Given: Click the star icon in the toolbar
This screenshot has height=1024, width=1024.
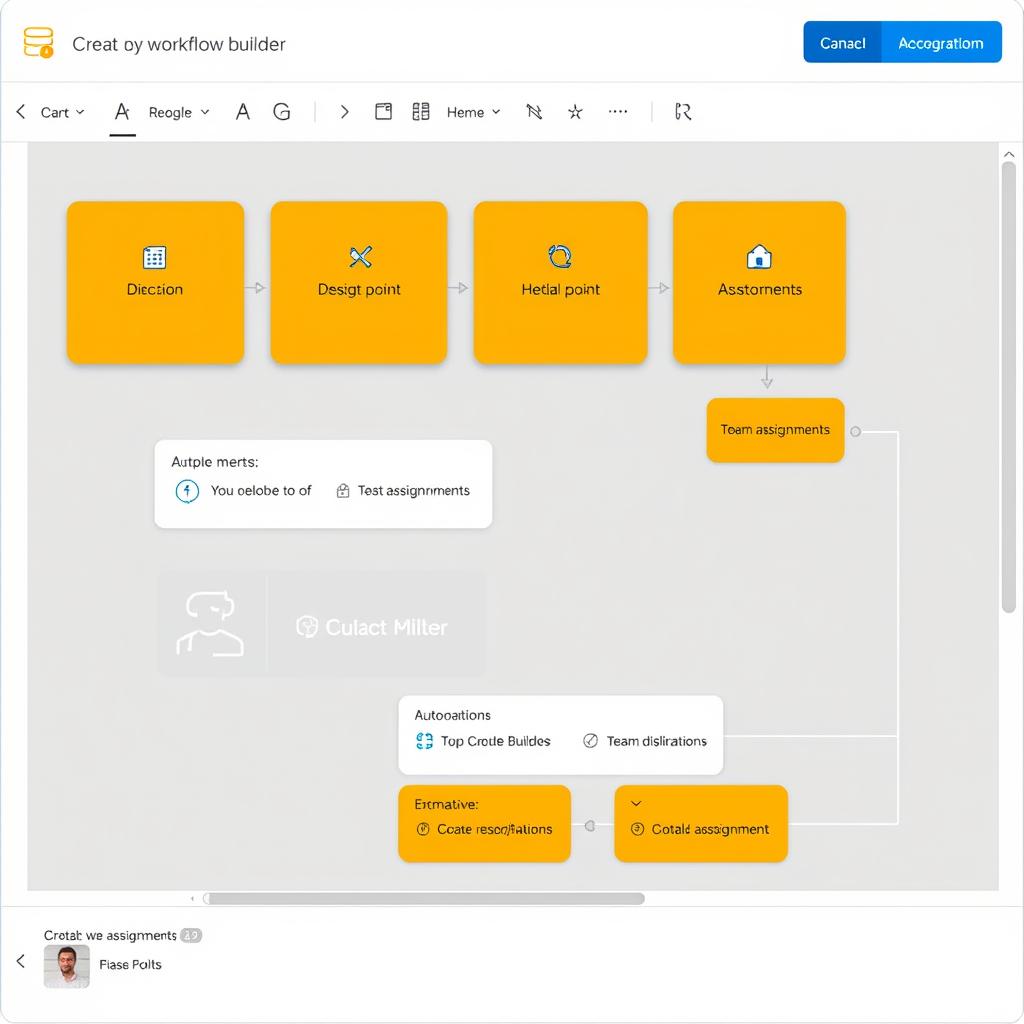Looking at the screenshot, I should click(x=575, y=112).
